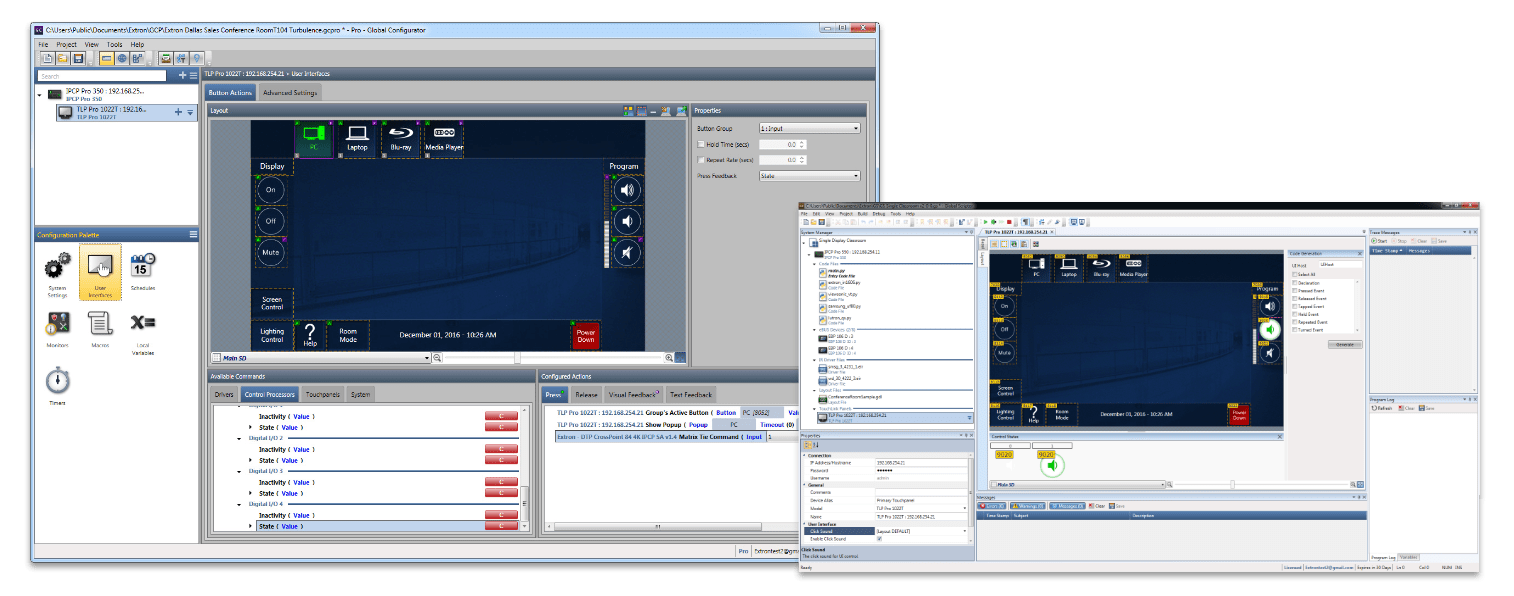Click Start in Trace Messages panel
Image resolution: width=1514 pixels, height=596 pixels.
point(1380,241)
